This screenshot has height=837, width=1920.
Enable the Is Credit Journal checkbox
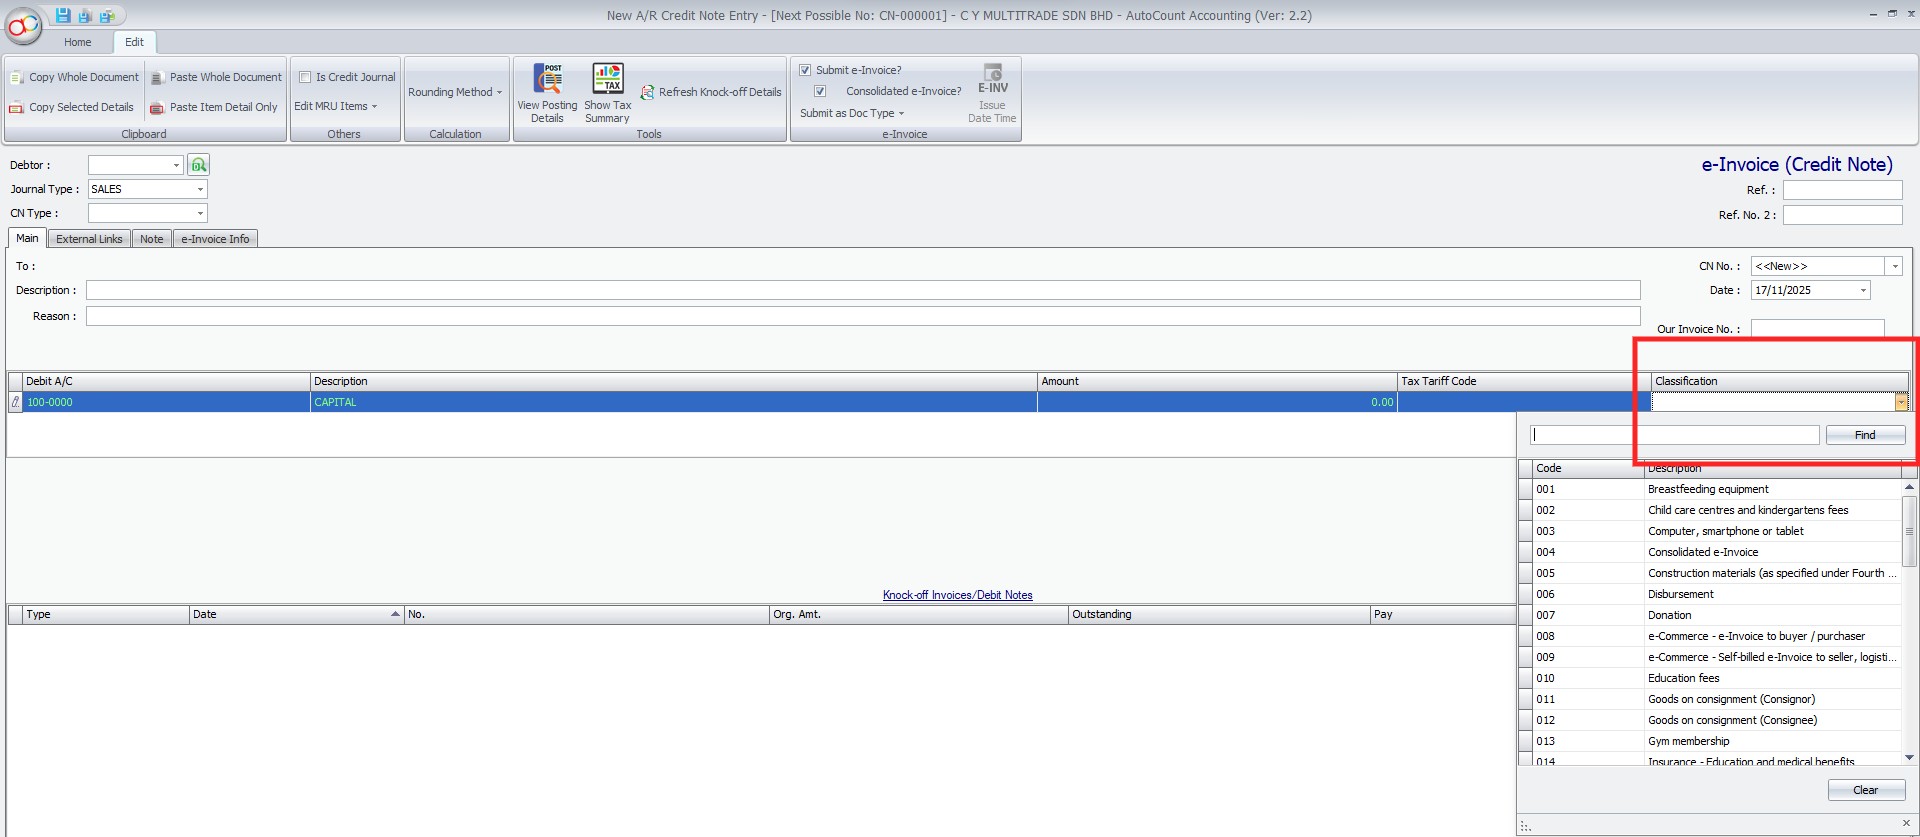(306, 77)
